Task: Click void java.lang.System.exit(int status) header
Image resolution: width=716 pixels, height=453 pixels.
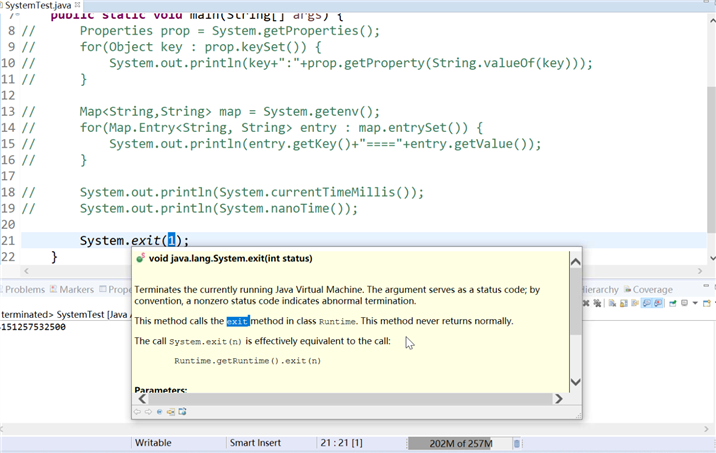Action: 231,258
